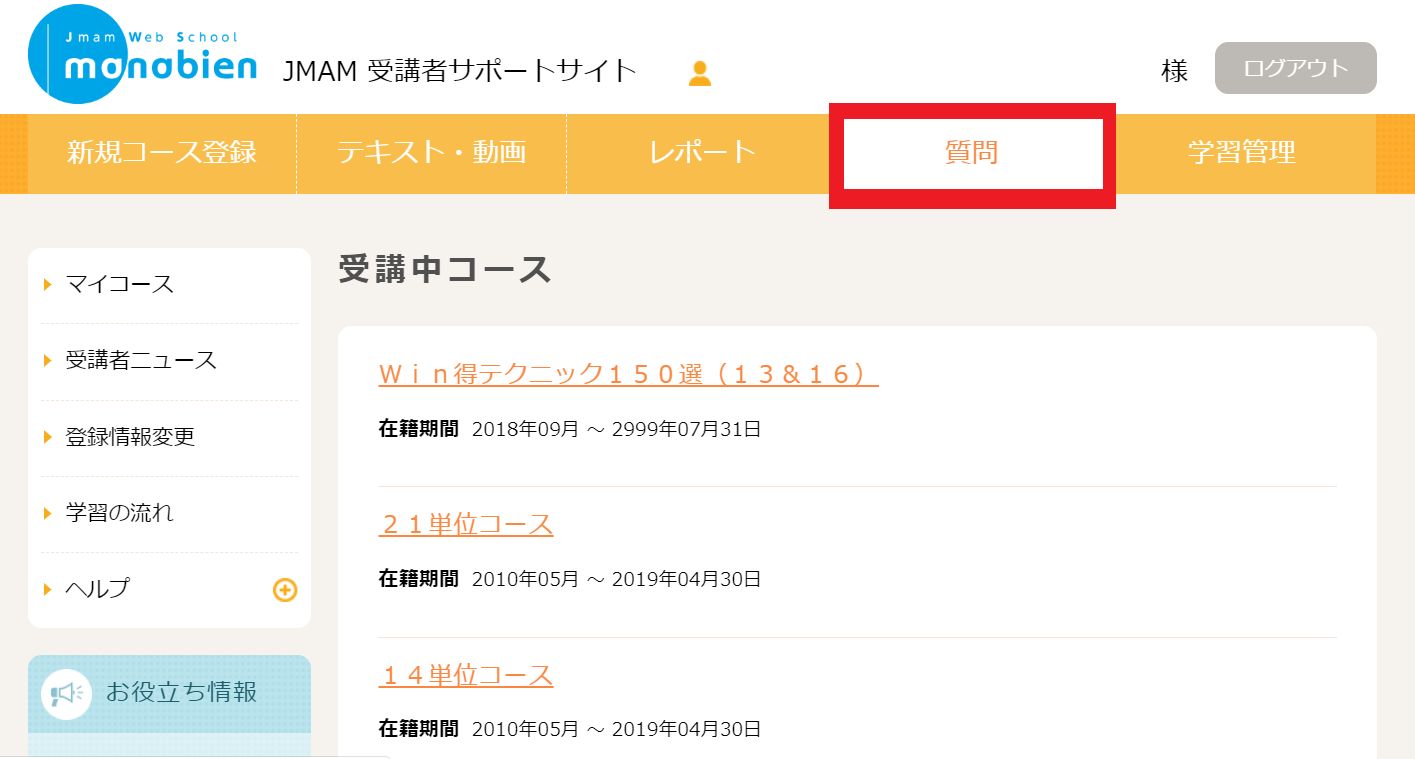The image size is (1415, 759).
Task: Open 受講者ニュース in the sidebar
Action: point(141,361)
